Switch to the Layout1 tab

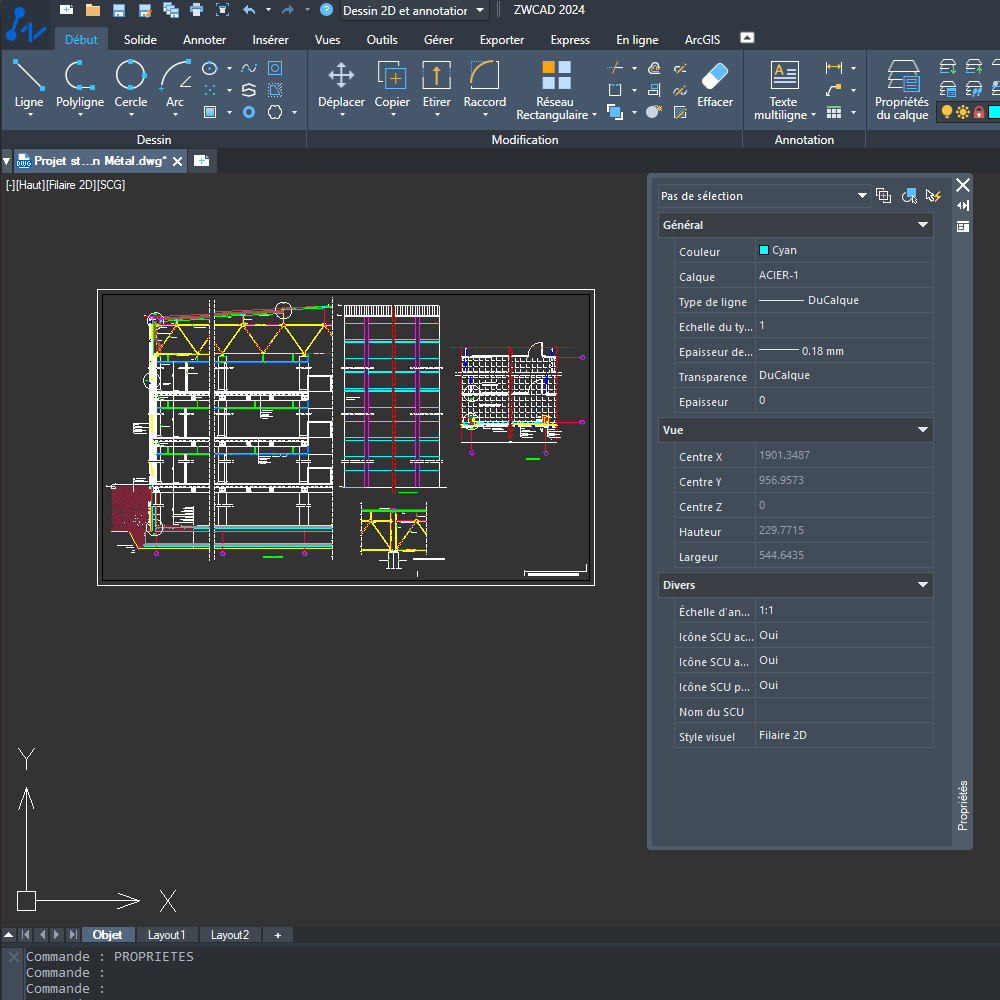click(x=166, y=935)
